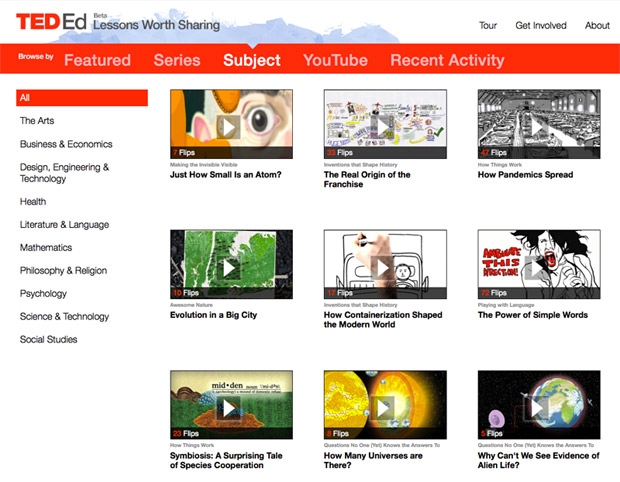Viewport: 620px width, 482px height.
Task: Filter by Philosophy & Religion
Action: point(63,270)
